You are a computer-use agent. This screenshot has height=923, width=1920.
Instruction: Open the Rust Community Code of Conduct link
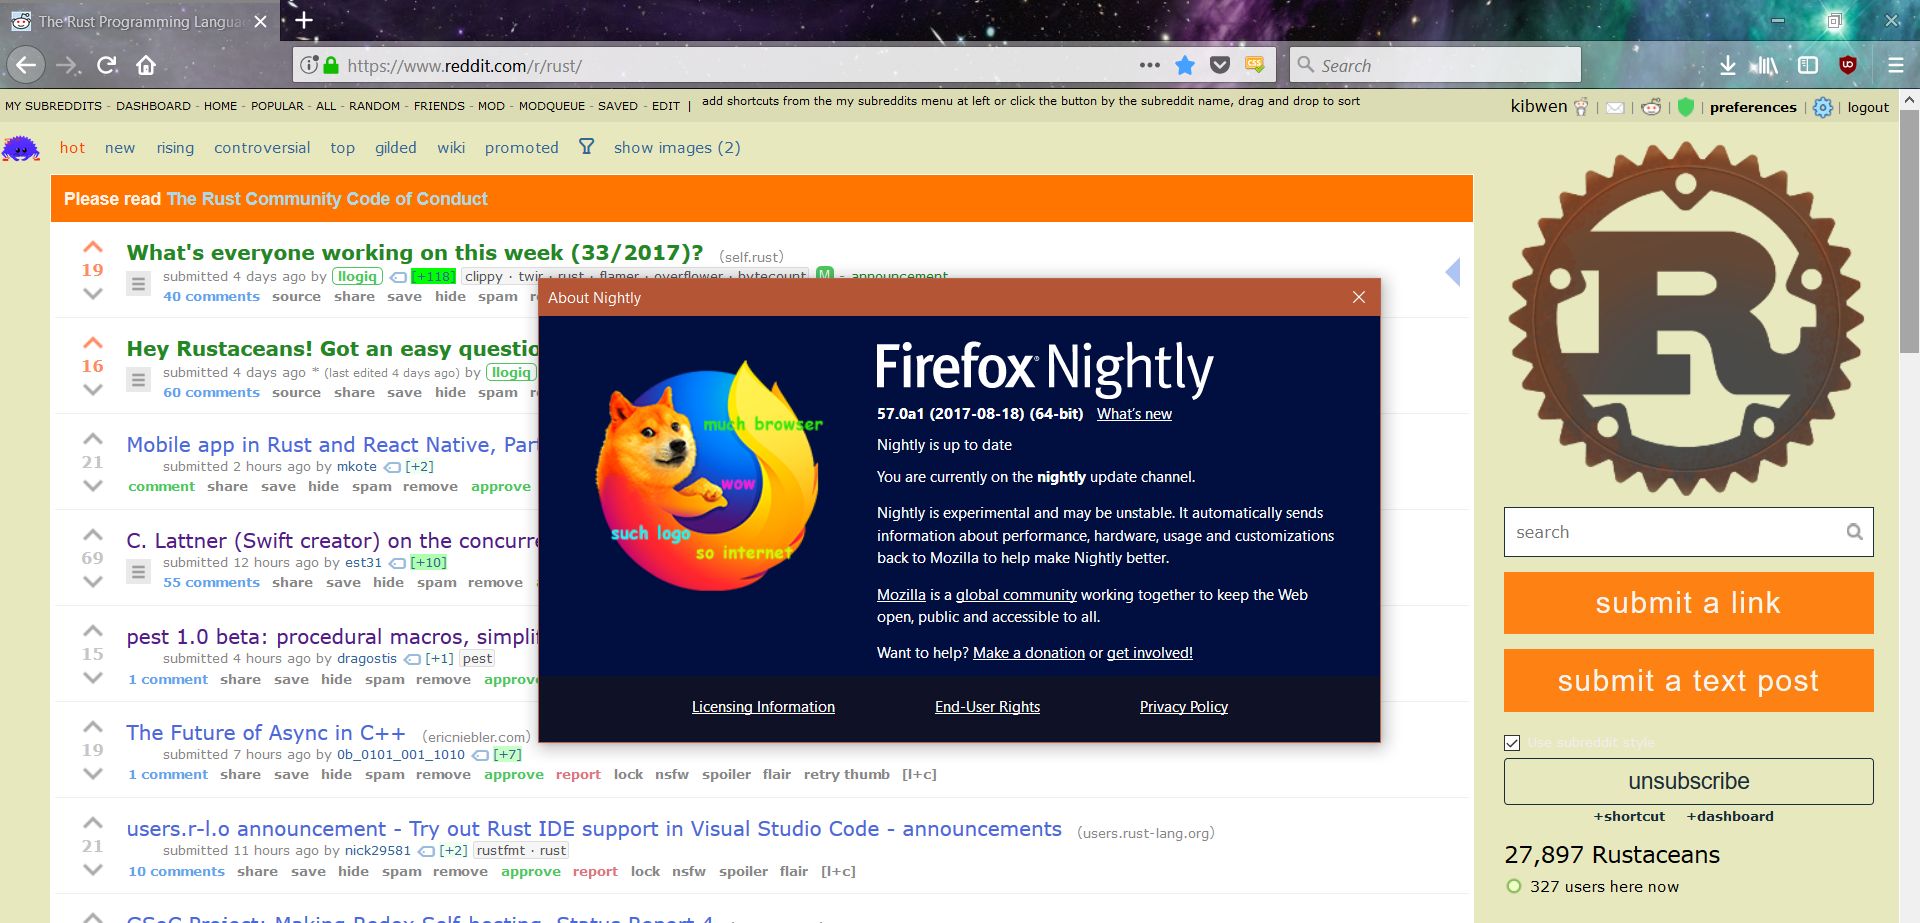328,199
